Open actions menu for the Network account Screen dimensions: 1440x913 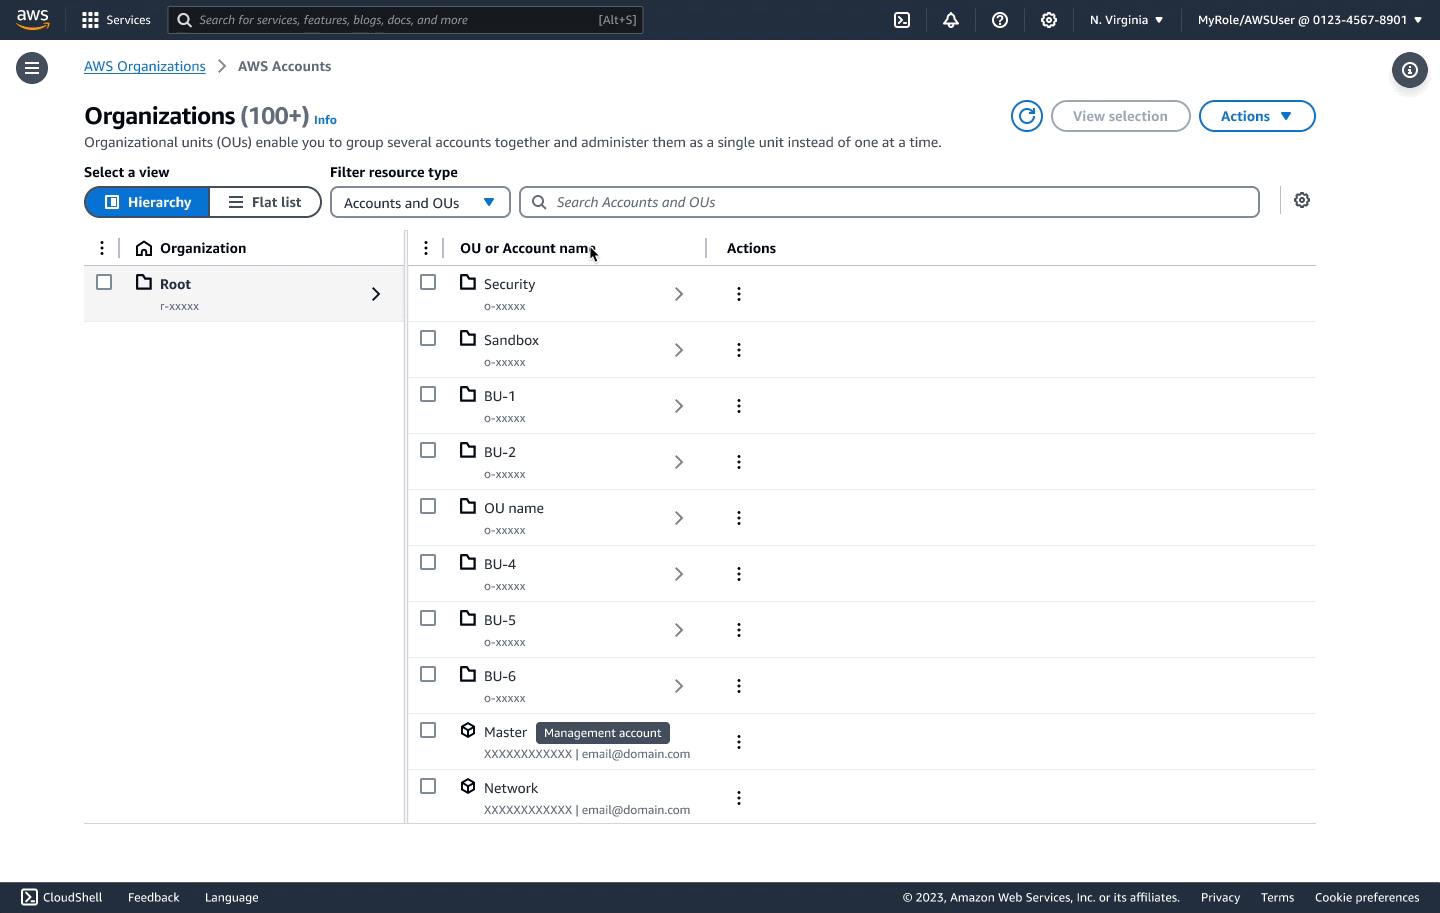point(739,798)
